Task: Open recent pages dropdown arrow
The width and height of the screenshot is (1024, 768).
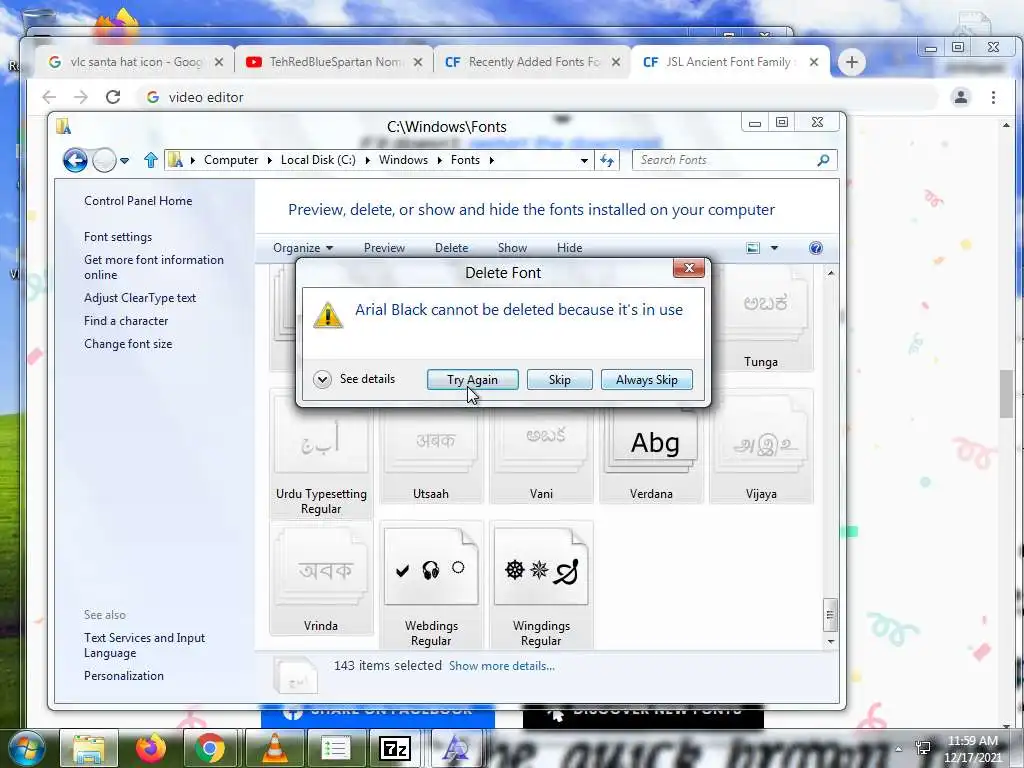Action: click(124, 161)
